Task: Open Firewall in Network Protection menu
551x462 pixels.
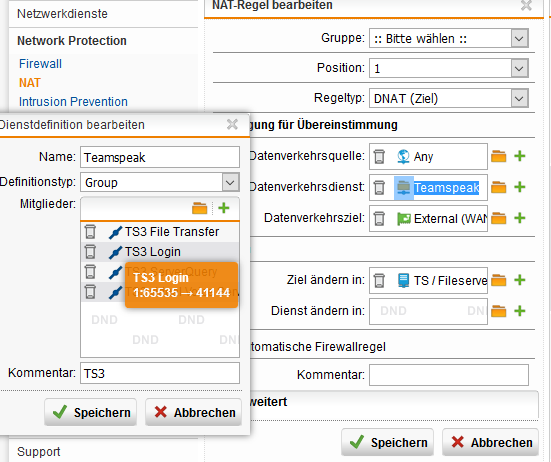Action: click(40, 64)
